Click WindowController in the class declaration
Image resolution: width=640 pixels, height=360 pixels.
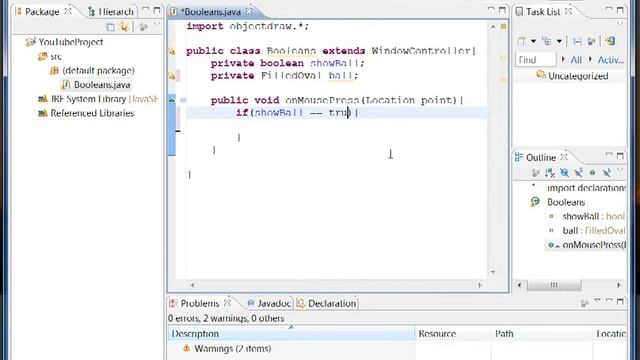click(421, 51)
